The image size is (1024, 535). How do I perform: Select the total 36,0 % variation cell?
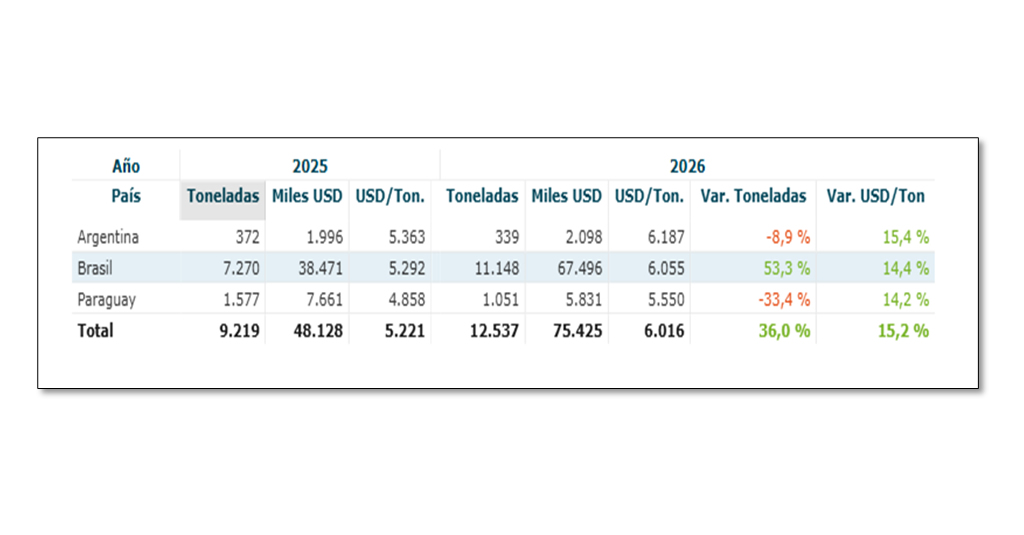[784, 330]
